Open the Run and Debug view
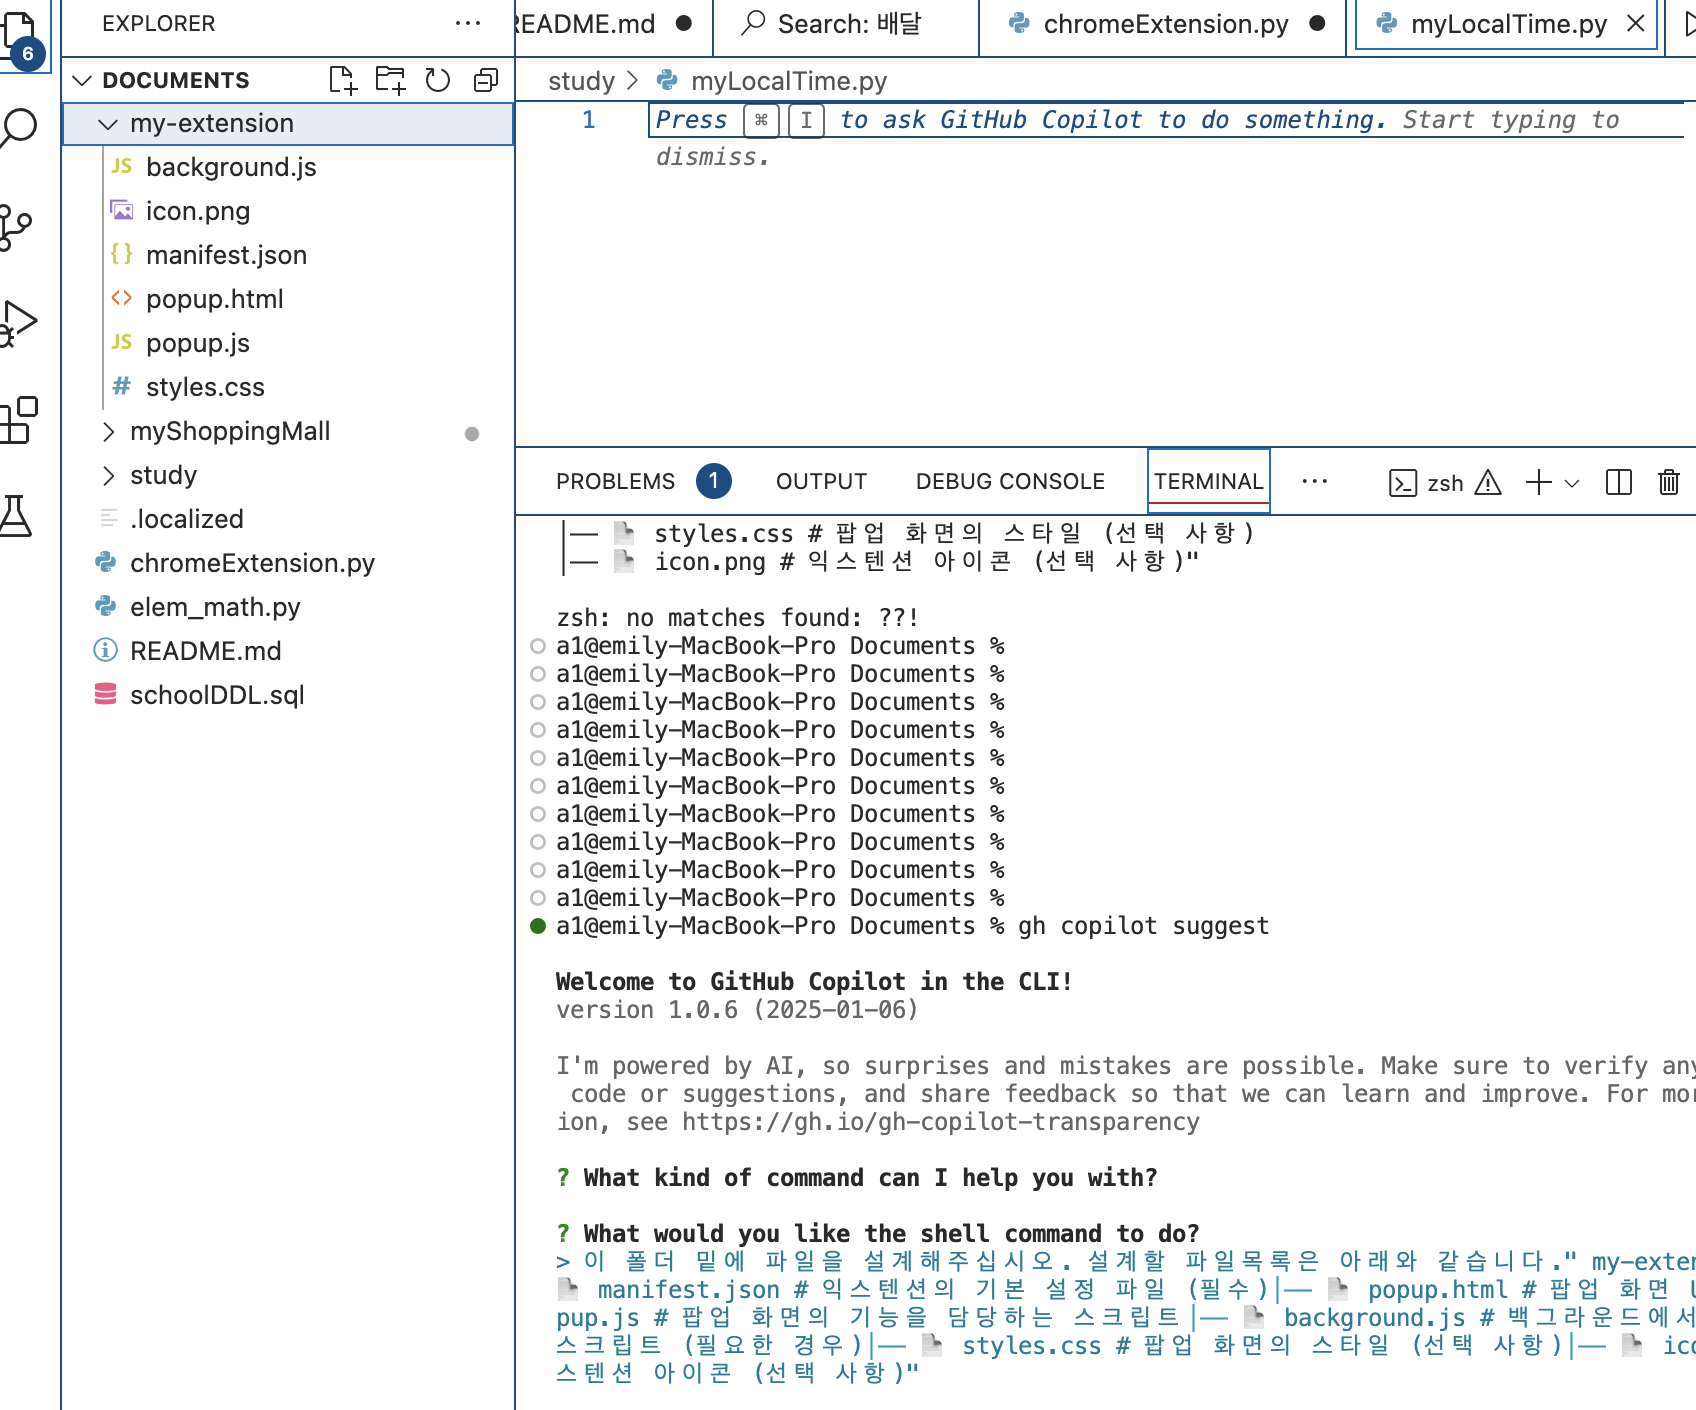Viewport: 1696px width, 1410px height. coord(18,323)
